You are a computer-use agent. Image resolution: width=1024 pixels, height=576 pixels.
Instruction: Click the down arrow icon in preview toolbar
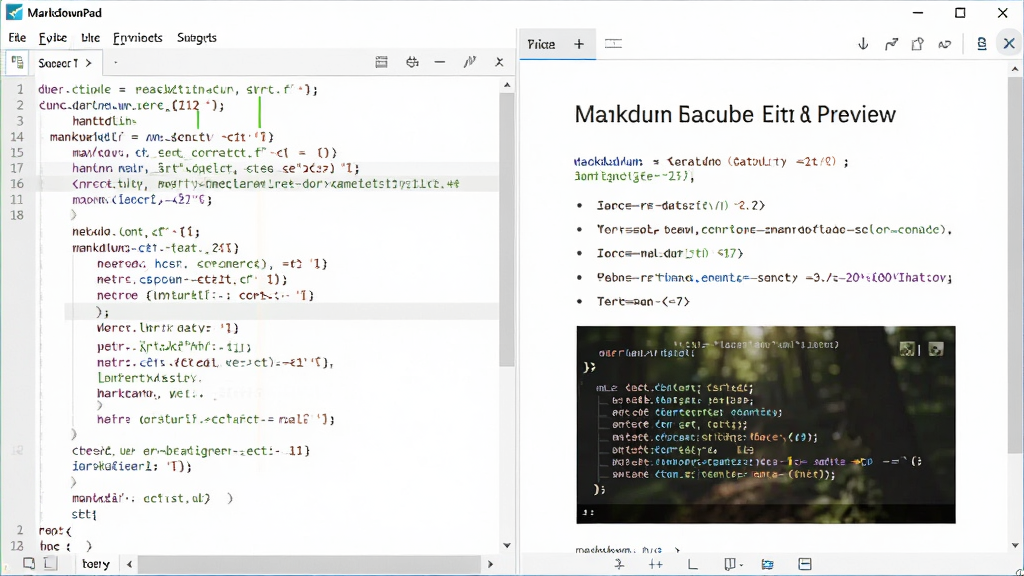click(863, 44)
